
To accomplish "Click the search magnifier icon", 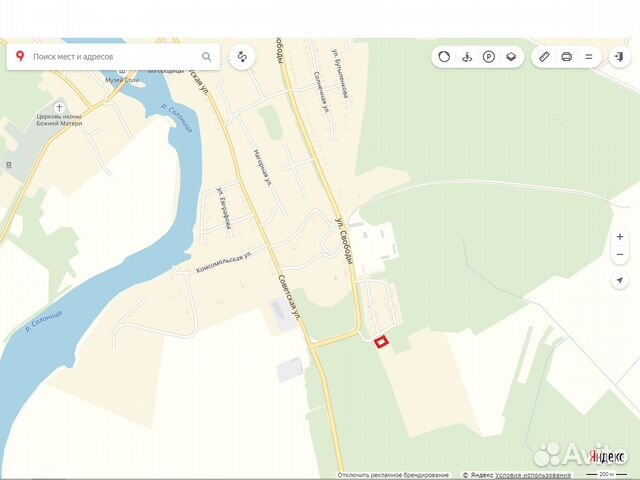I will [207, 57].
